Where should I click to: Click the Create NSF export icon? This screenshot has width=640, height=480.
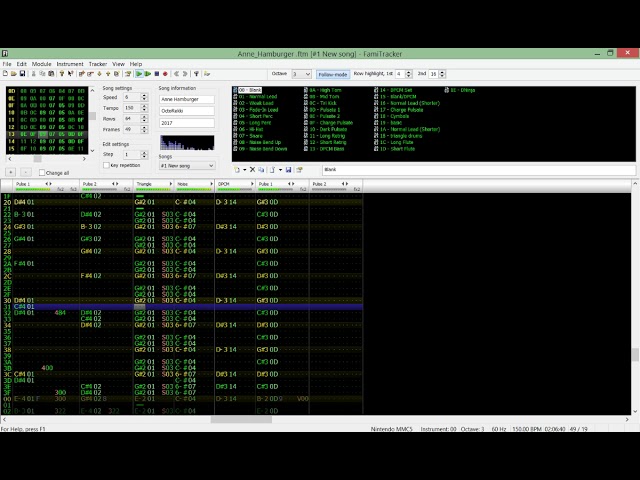tap(207, 74)
